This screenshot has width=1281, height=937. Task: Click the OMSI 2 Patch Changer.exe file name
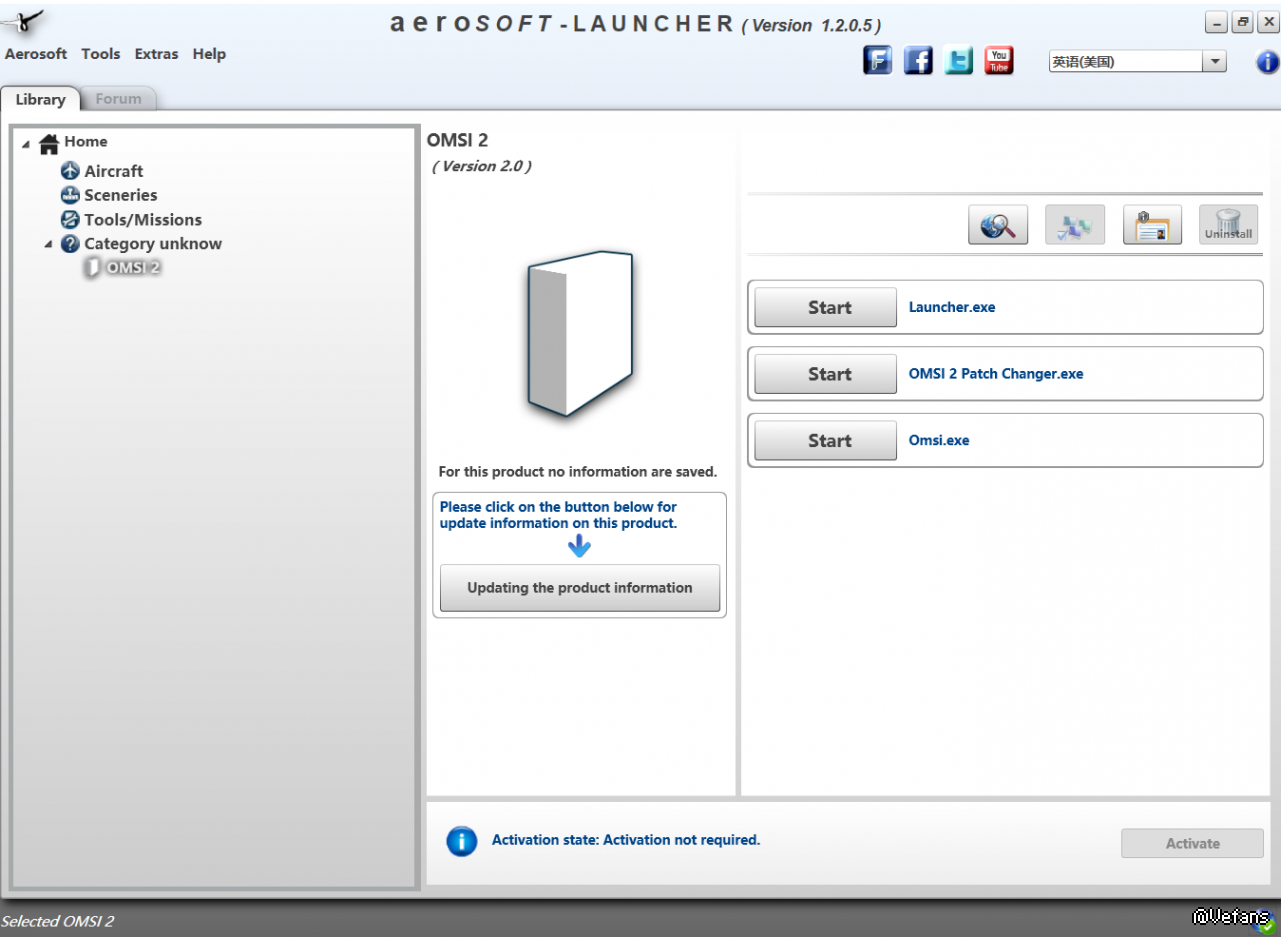(x=996, y=374)
